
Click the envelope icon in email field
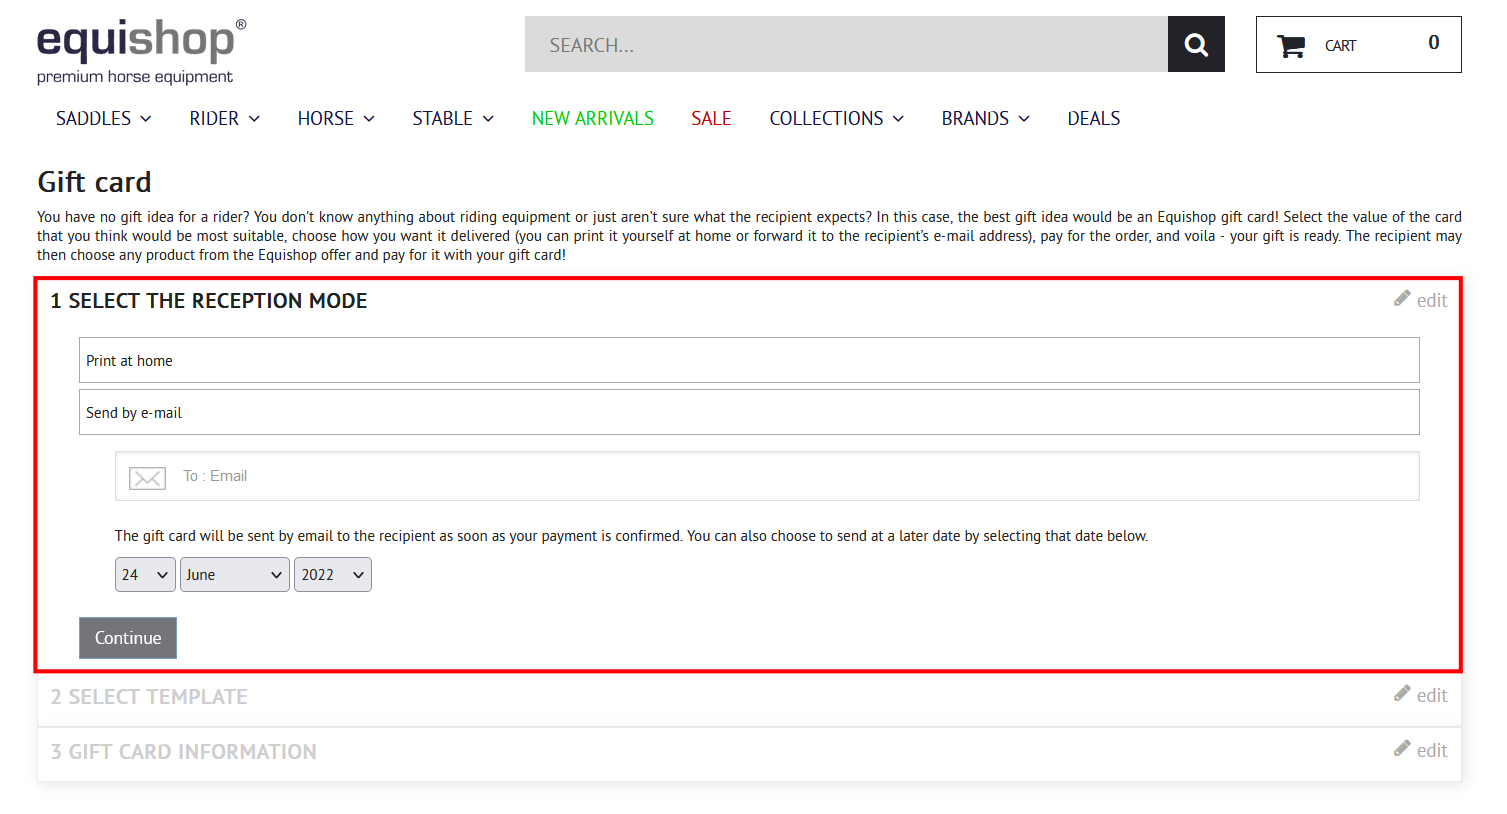coord(147,478)
